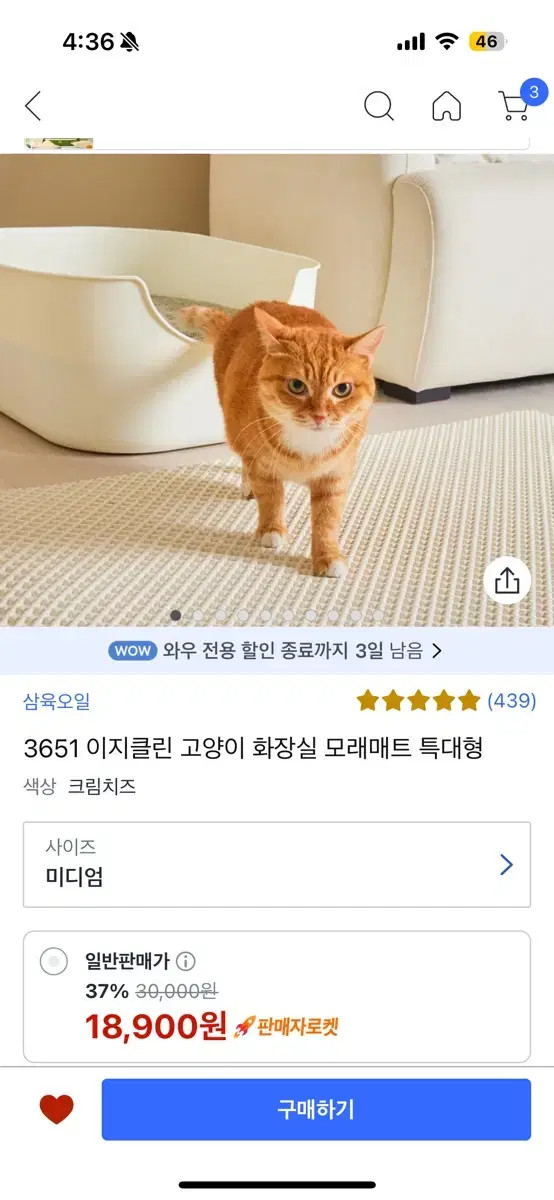
Task: Tap the cart badge showing 3
Action: [534, 93]
